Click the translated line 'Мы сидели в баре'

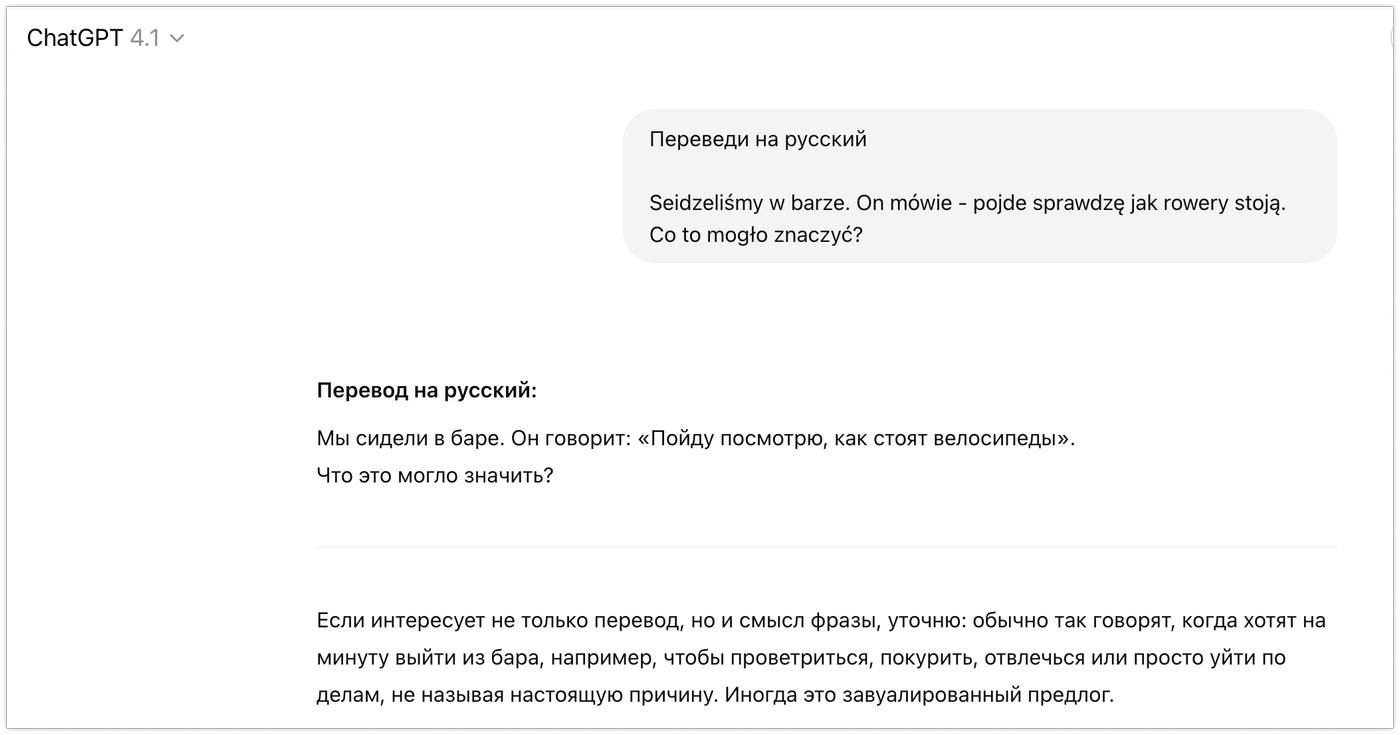[x=410, y=438]
